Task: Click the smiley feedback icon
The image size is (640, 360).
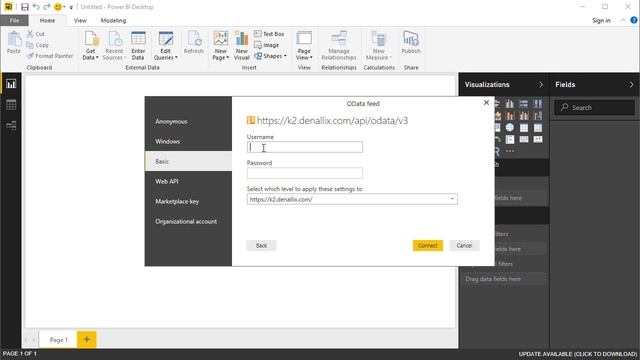Action: pyautogui.click(x=58, y=7)
